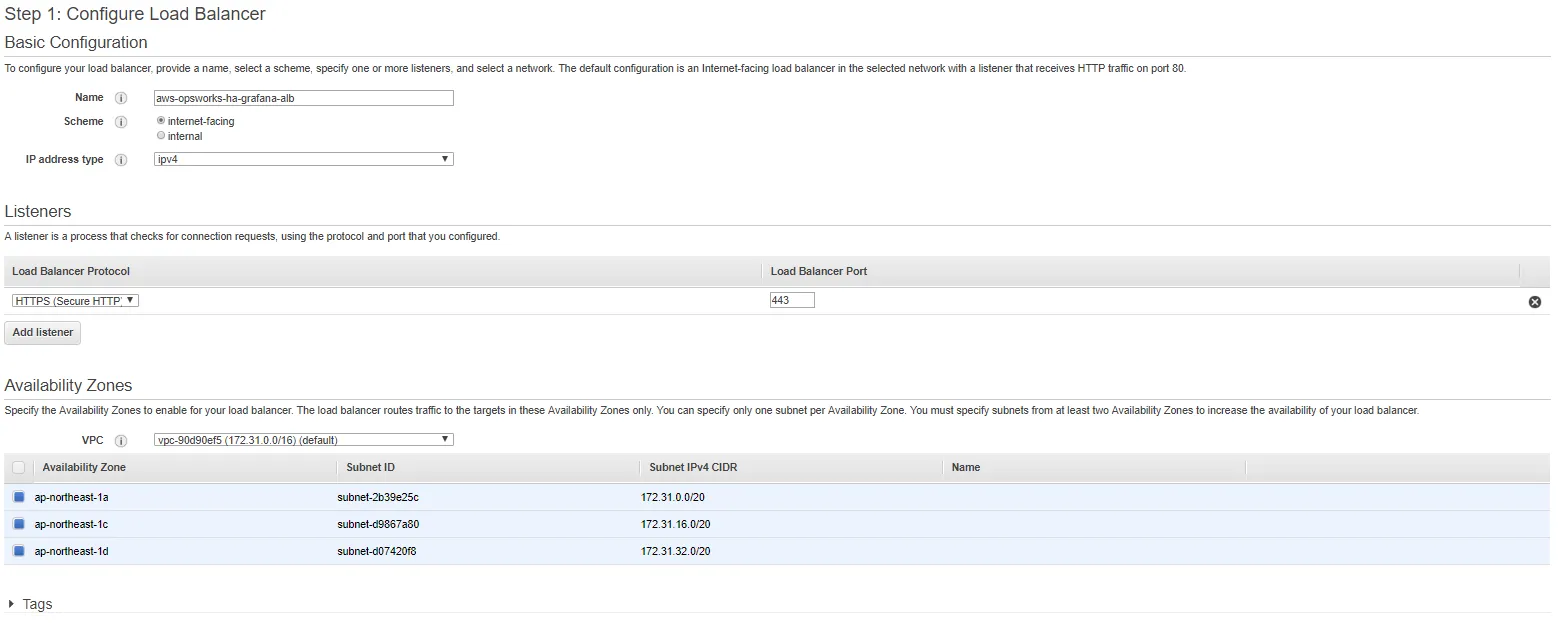Click the Load Balancer Port field

point(792,300)
